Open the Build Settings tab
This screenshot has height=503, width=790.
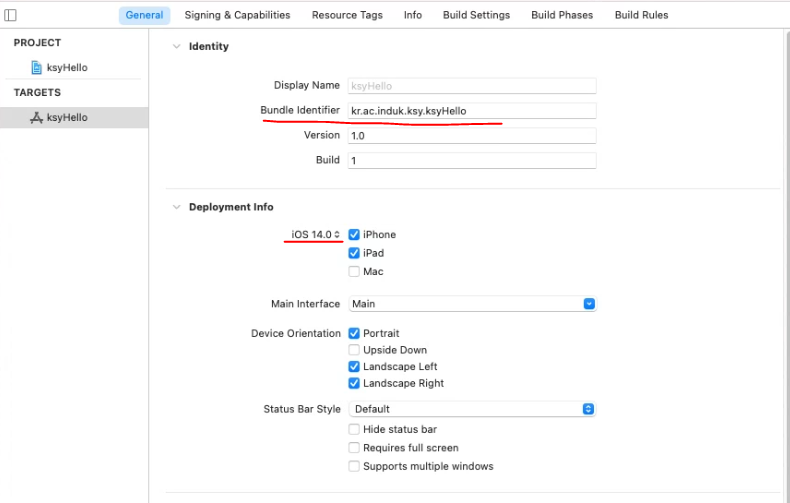pos(476,15)
